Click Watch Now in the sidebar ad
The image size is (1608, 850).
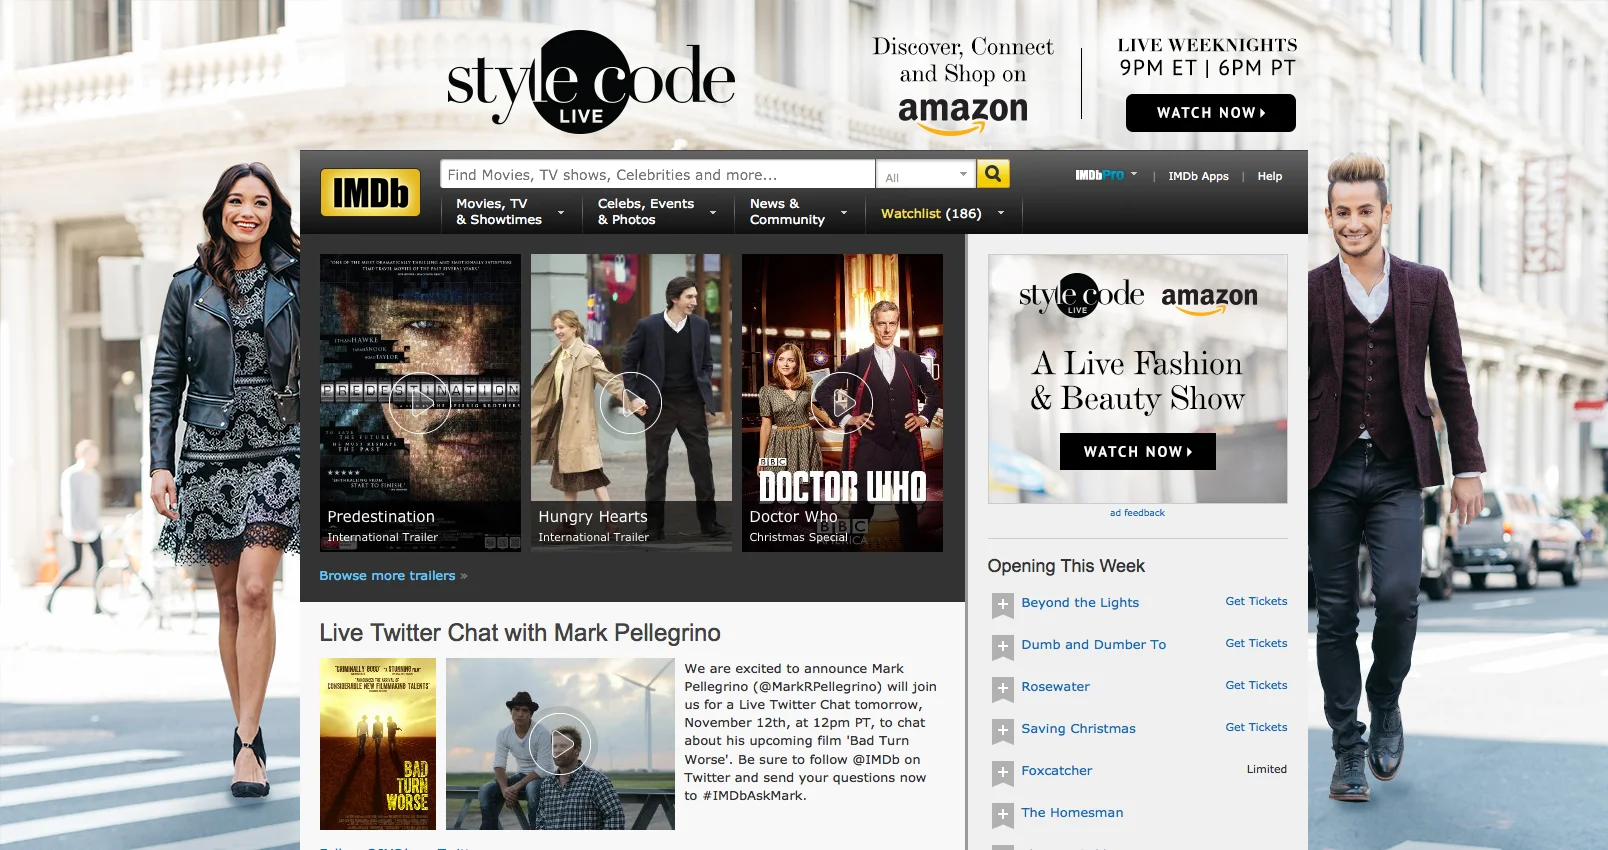1138,452
